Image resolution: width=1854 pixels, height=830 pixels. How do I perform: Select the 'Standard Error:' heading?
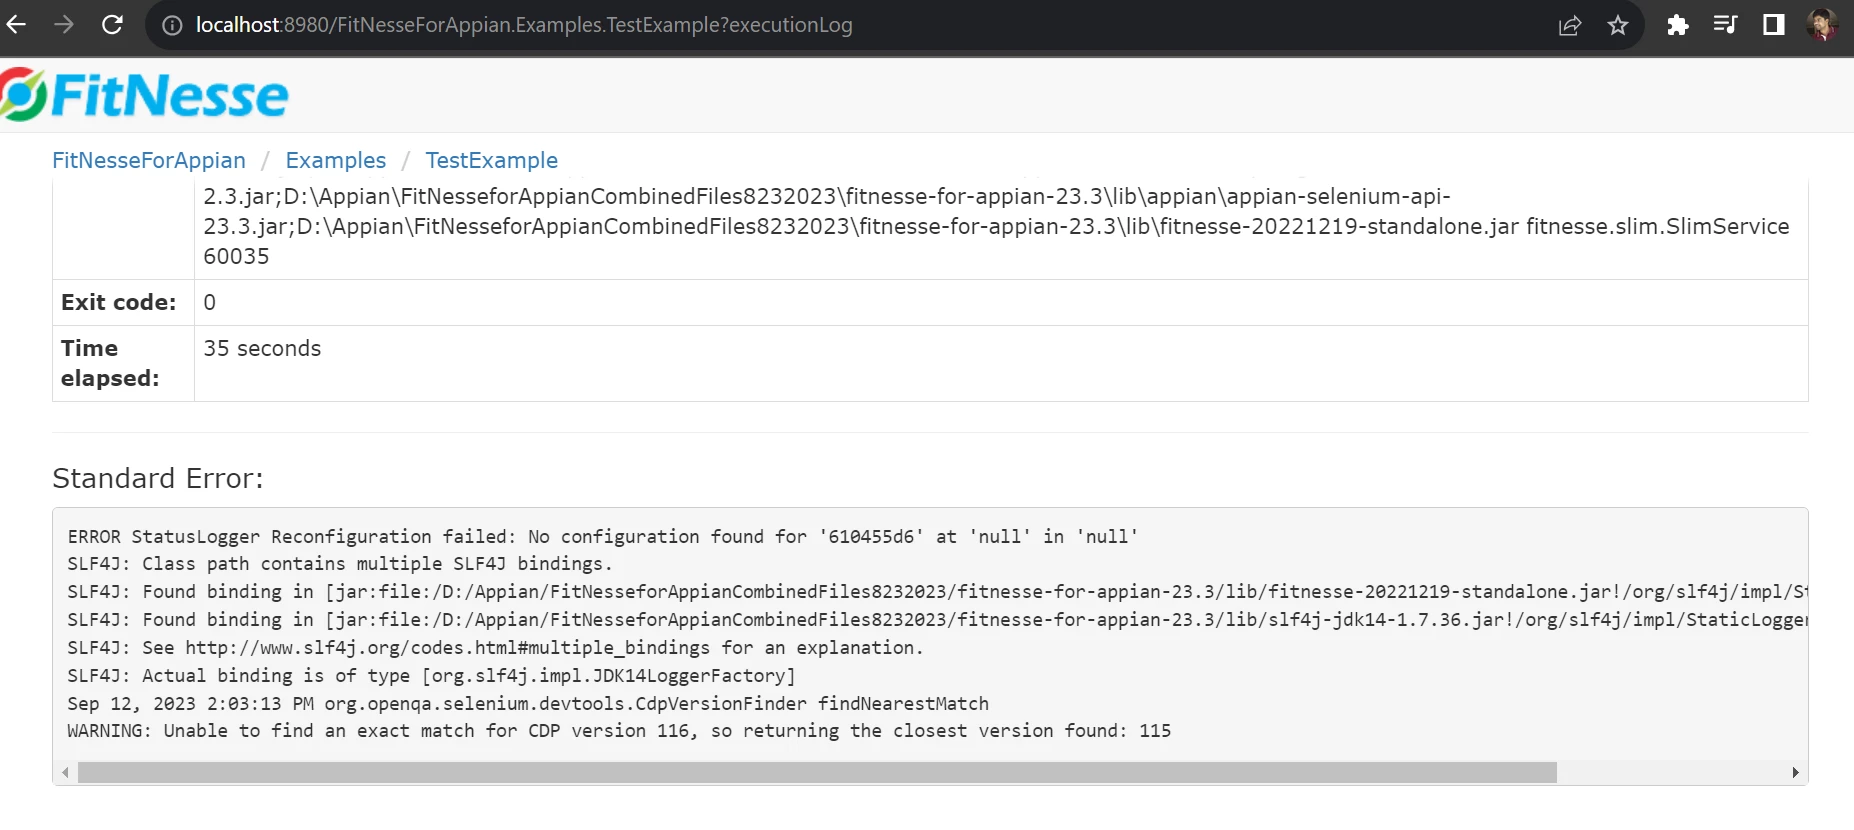(158, 478)
